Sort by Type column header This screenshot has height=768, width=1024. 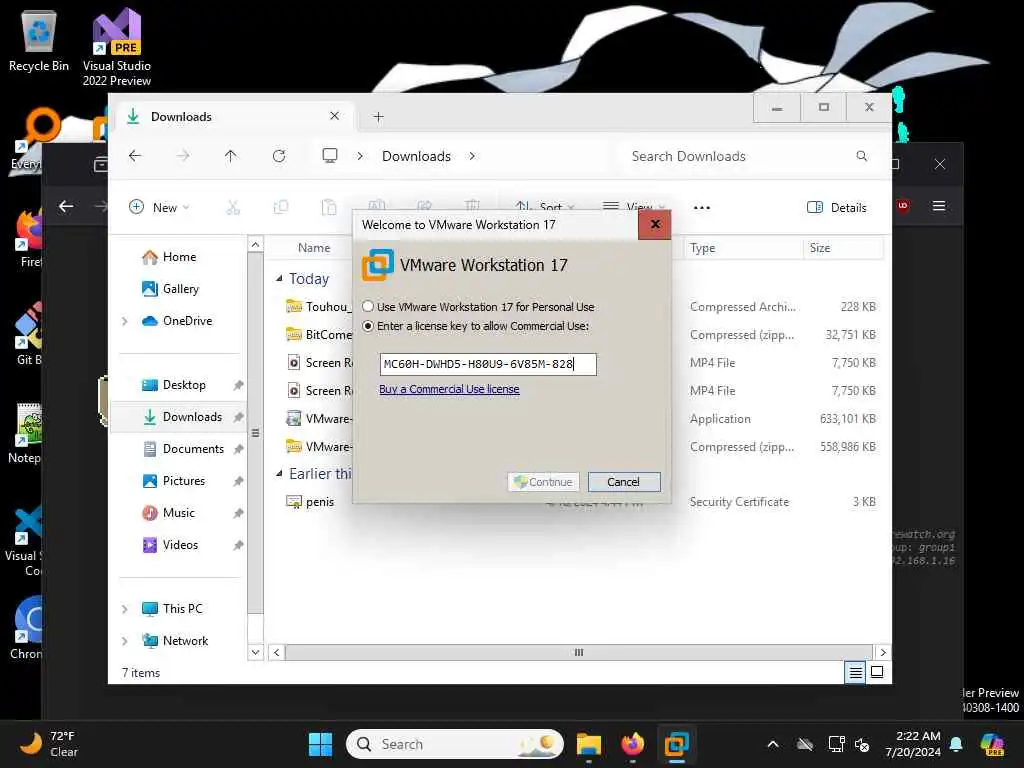703,248
